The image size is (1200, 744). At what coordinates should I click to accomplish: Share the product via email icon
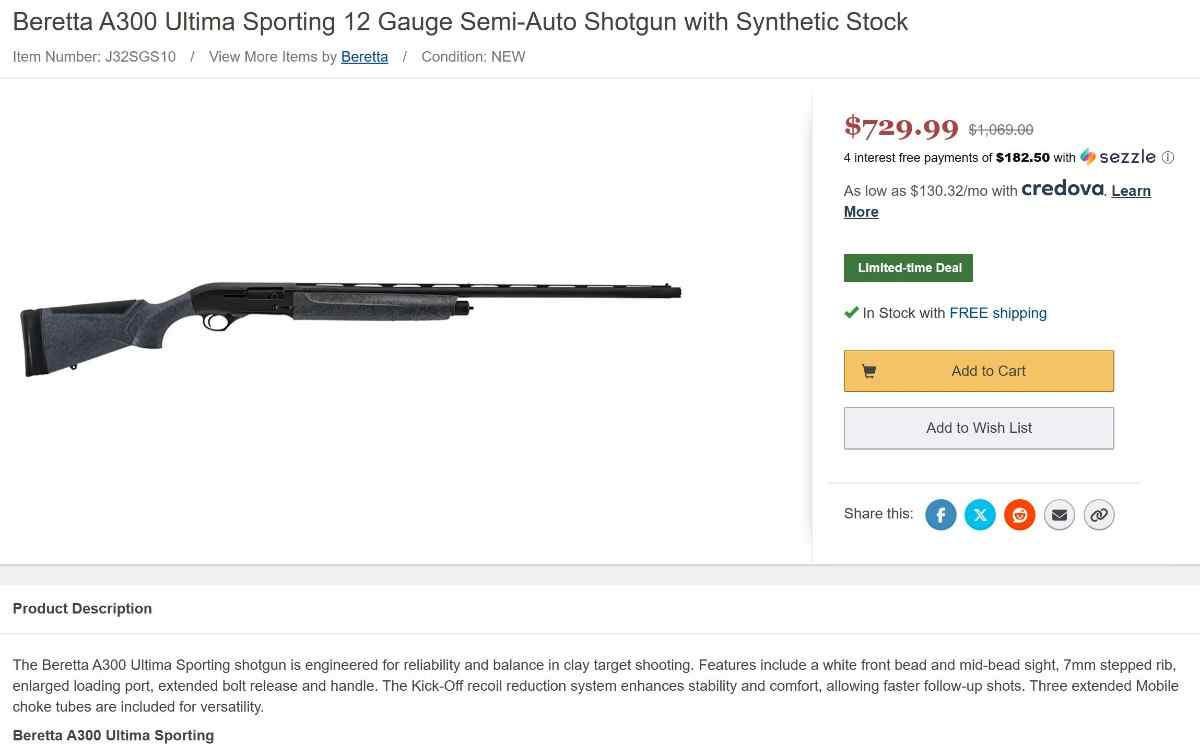[x=1059, y=515]
